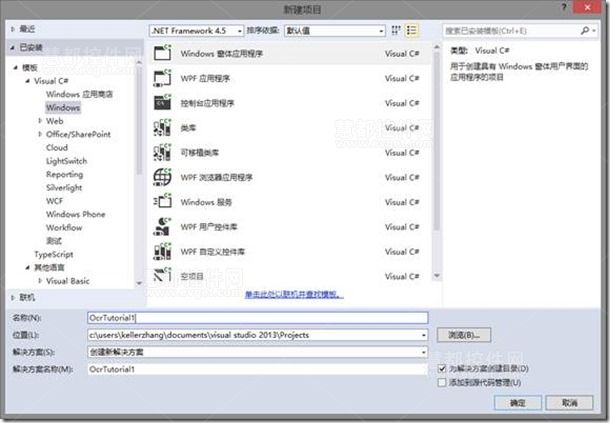This screenshot has width=610, height=423.
Task: Collapse the Visual C# tree node
Action: tap(28, 81)
